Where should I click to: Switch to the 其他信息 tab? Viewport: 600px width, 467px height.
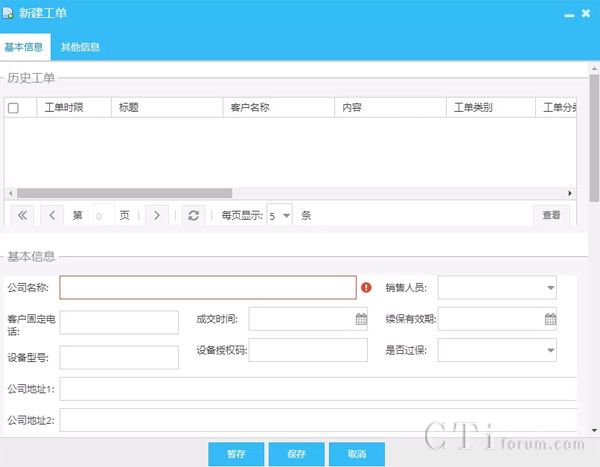(80, 47)
